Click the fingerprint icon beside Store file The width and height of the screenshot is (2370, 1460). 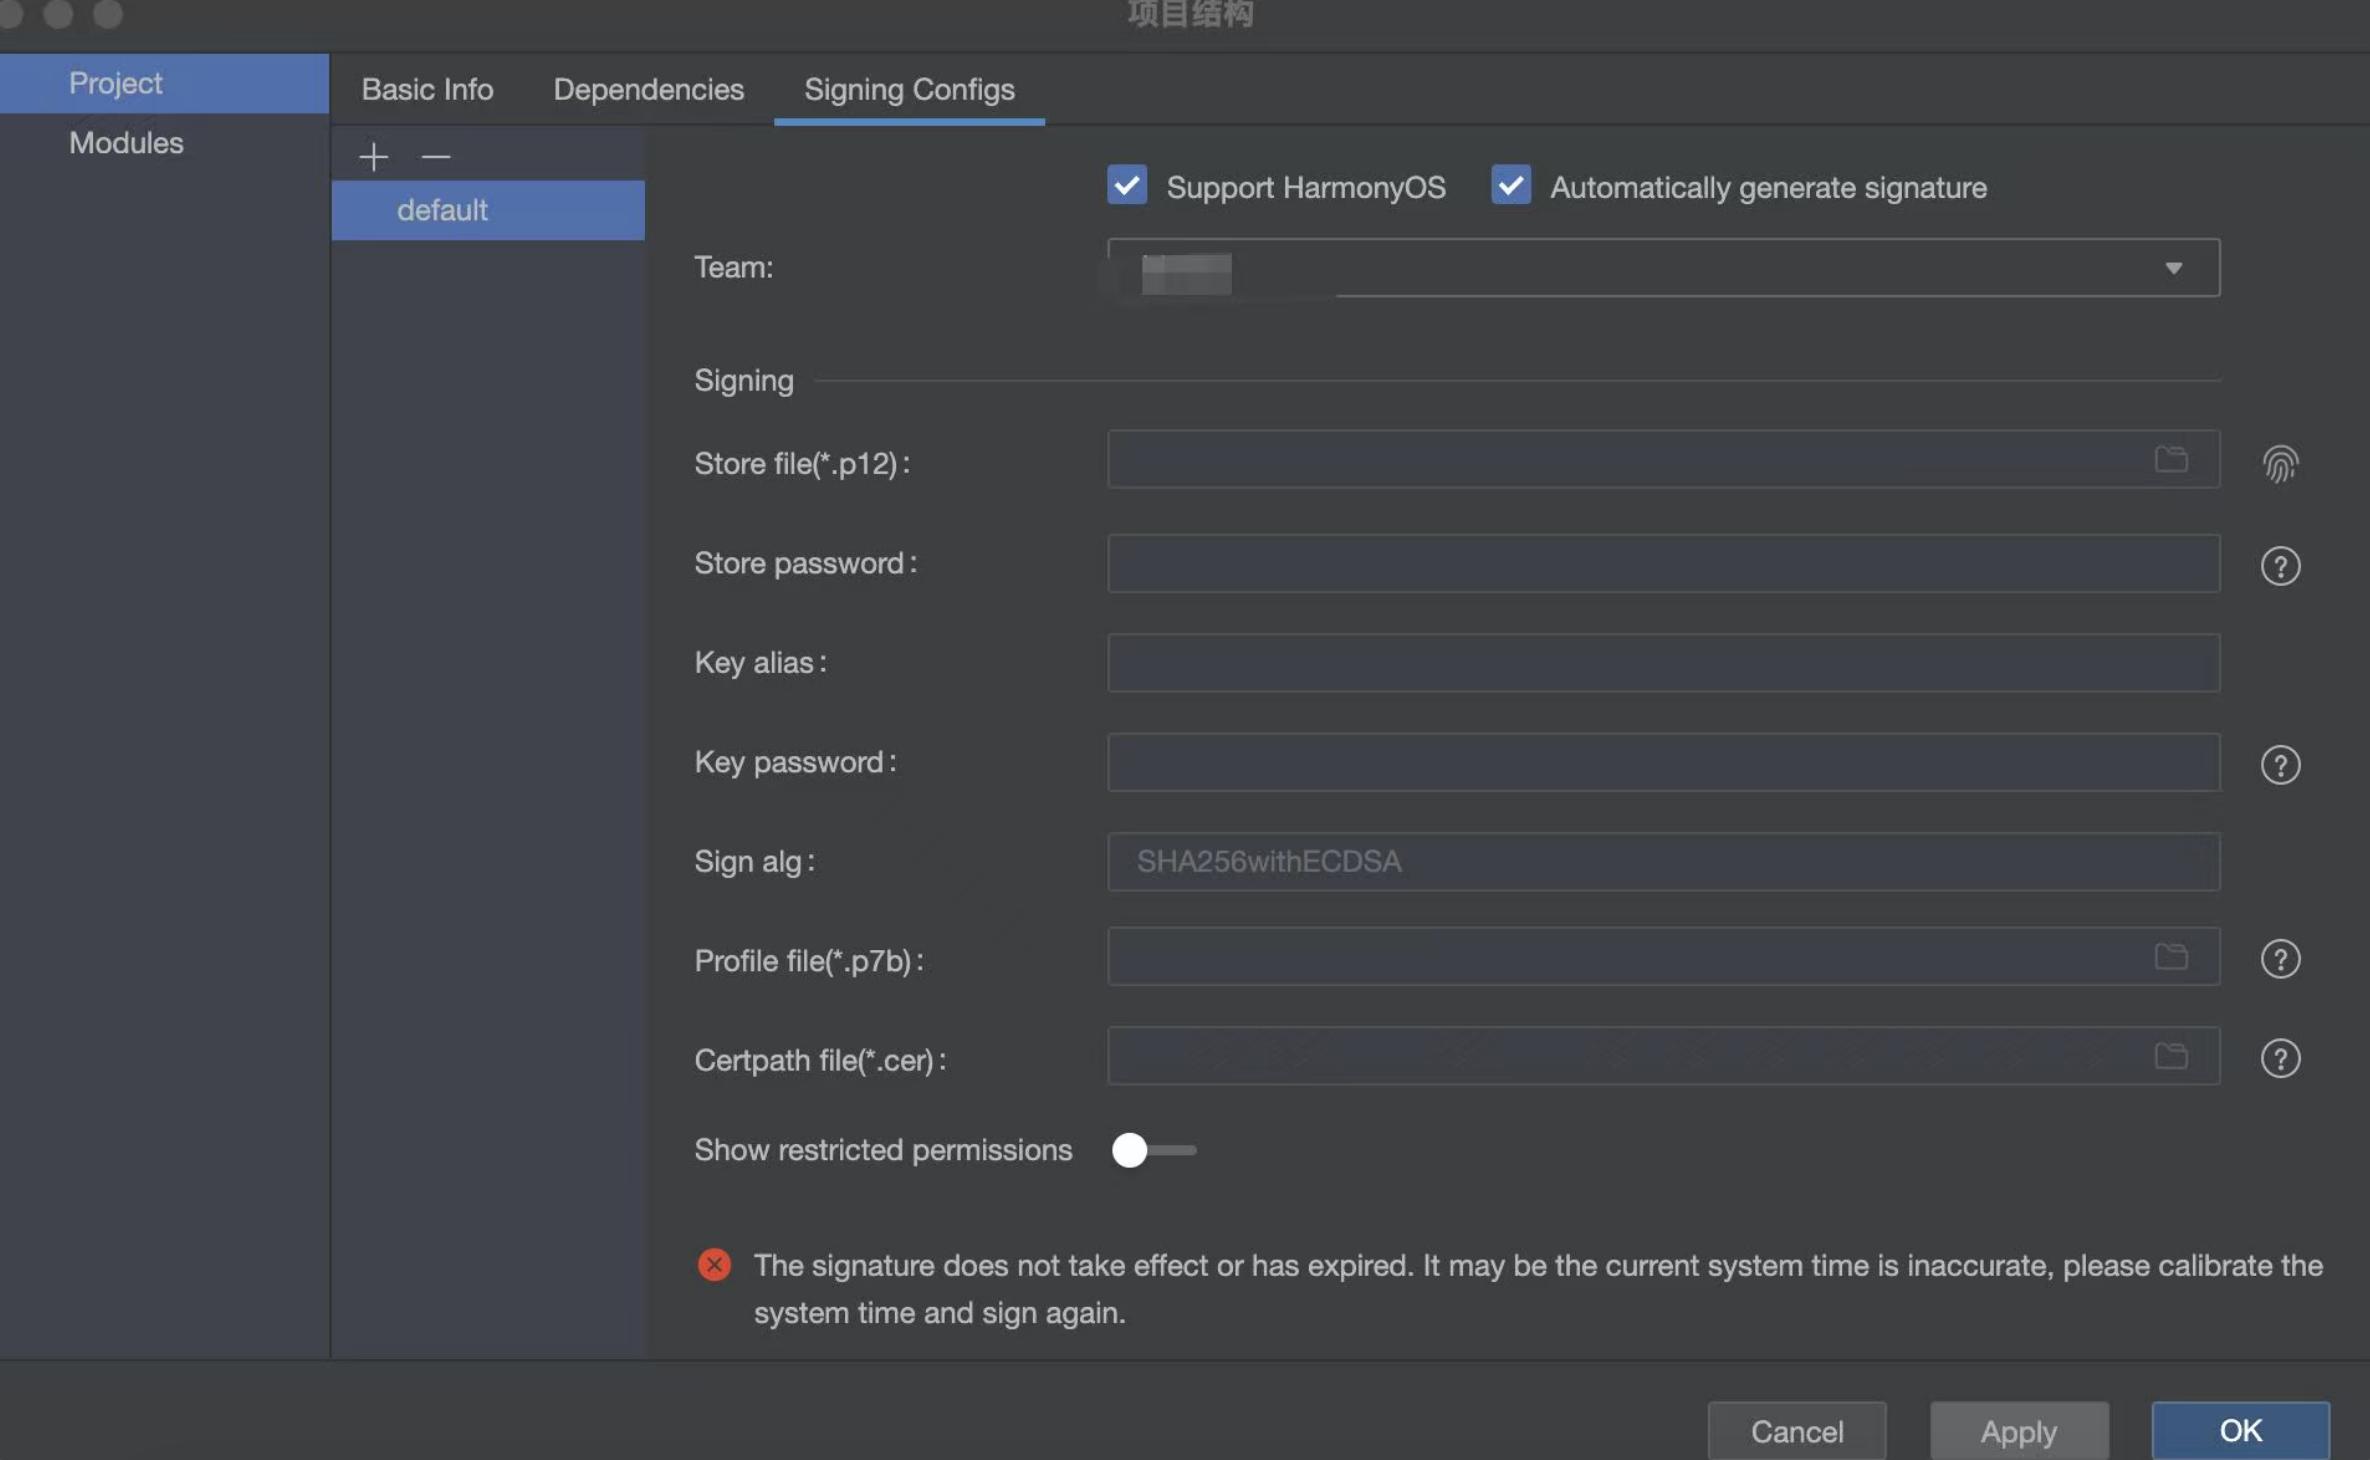coord(2280,464)
